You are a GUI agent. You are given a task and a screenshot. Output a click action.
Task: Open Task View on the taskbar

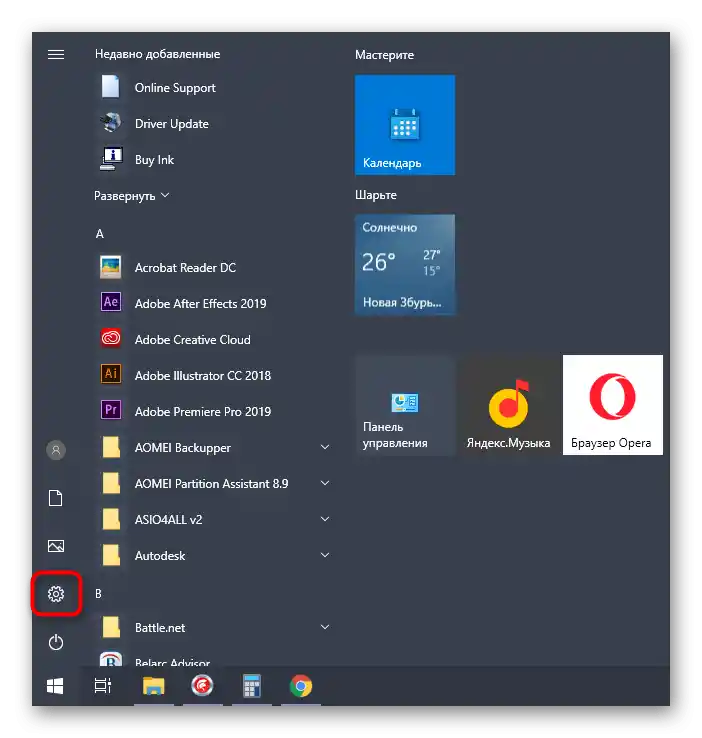[103, 686]
